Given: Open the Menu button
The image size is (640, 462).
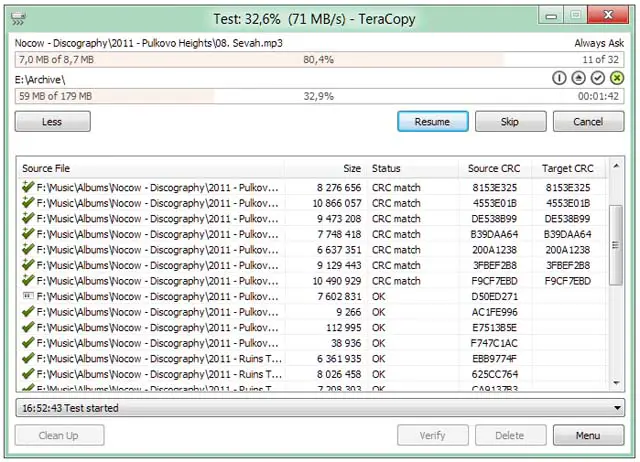Looking at the screenshot, I should point(588,435).
